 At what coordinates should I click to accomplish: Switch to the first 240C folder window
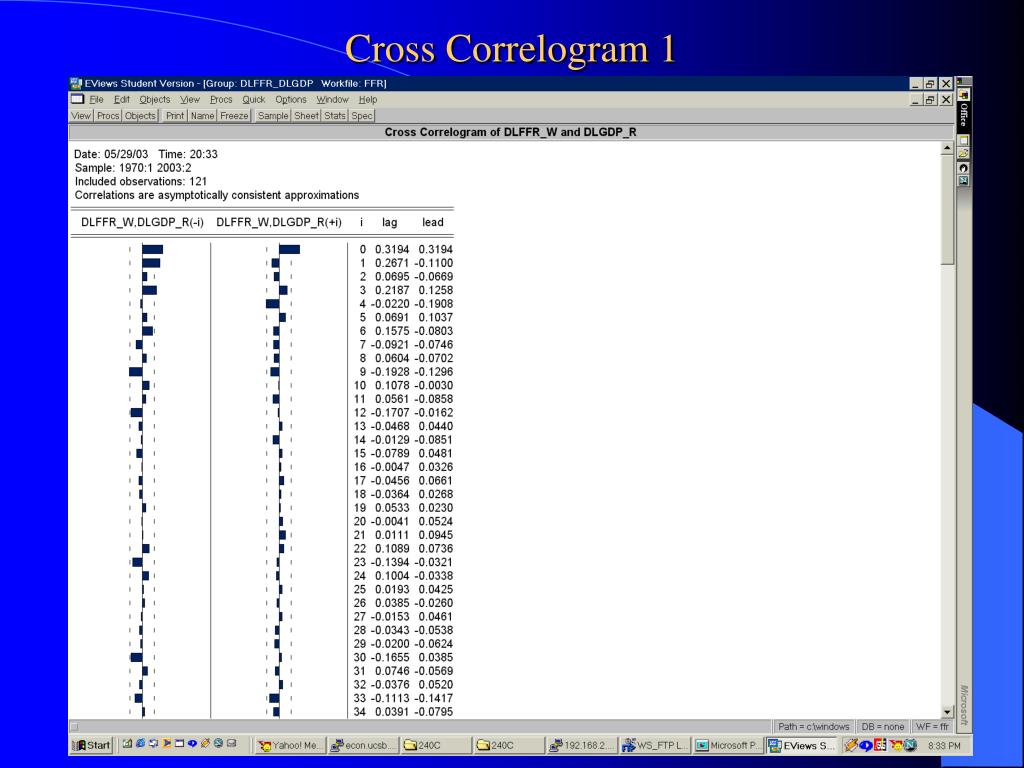(x=435, y=745)
